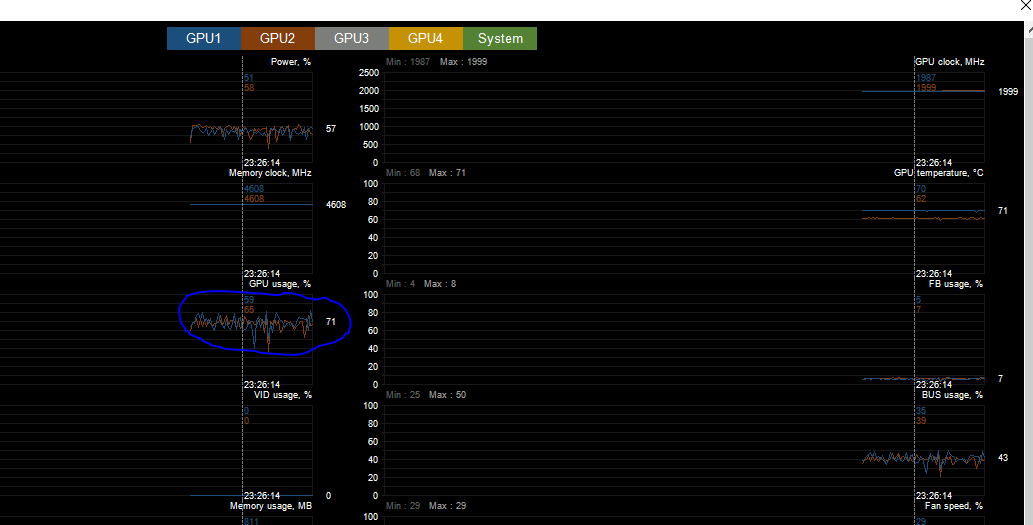Select the GPU4 tab
1033x525 pixels.
click(x=426, y=38)
